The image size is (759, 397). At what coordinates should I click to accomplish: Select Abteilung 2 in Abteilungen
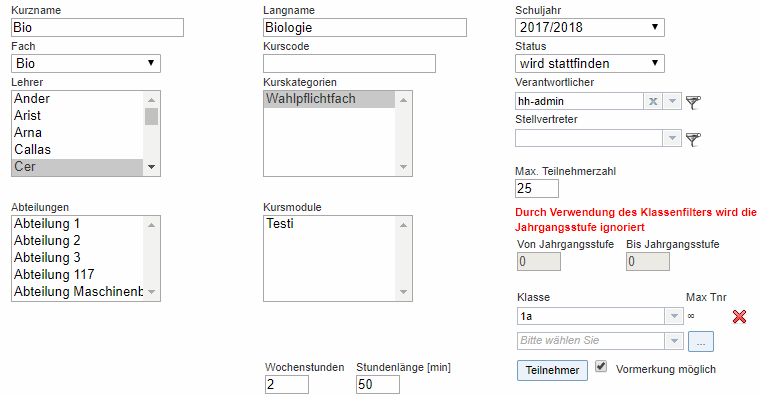coord(77,241)
